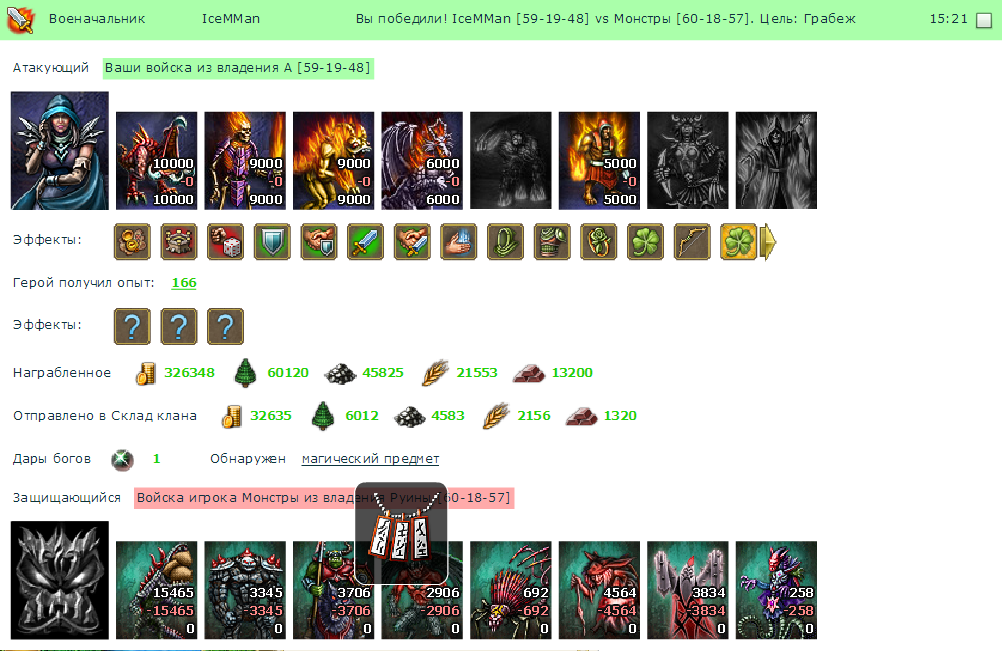Click the dog tags magic item
The height and width of the screenshot is (651, 1002).
pyautogui.click(x=401, y=533)
